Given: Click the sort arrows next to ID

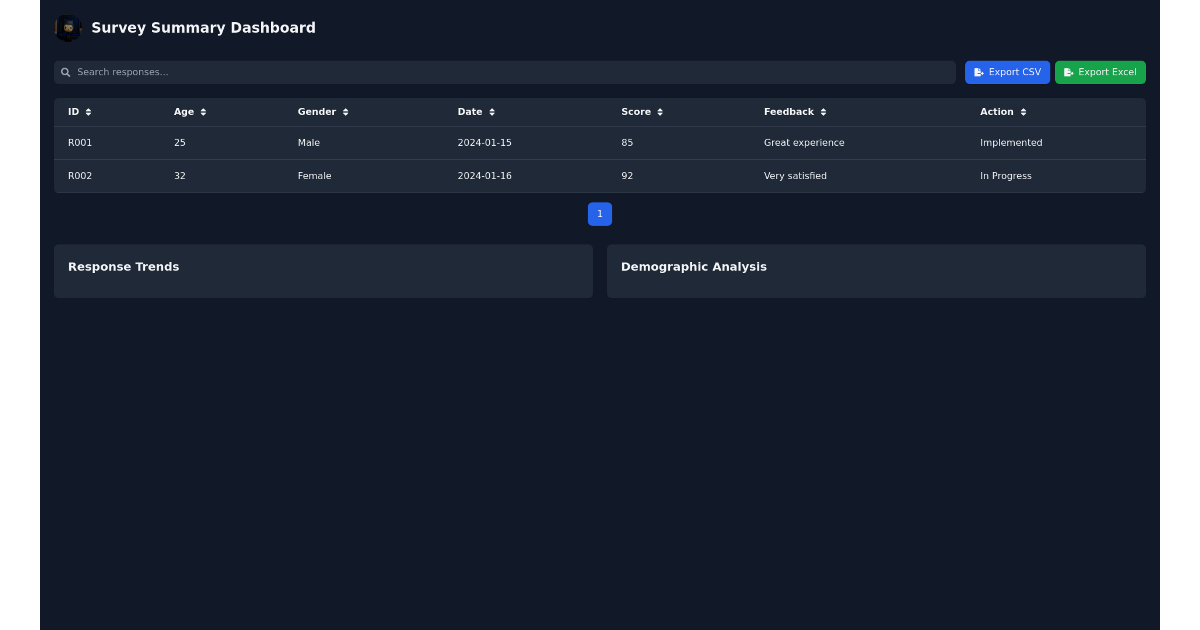Looking at the screenshot, I should 89,112.
